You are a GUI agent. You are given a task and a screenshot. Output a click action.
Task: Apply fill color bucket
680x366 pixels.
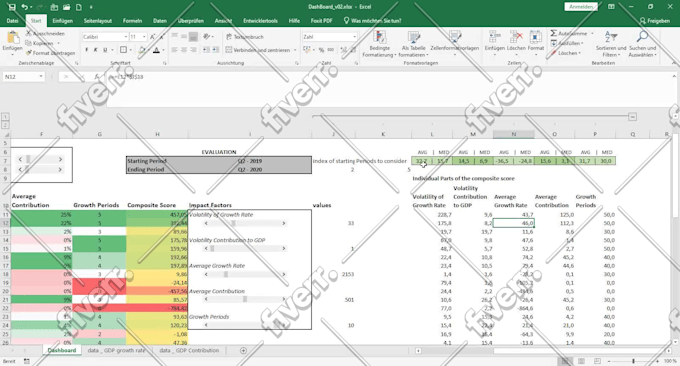(x=142, y=50)
